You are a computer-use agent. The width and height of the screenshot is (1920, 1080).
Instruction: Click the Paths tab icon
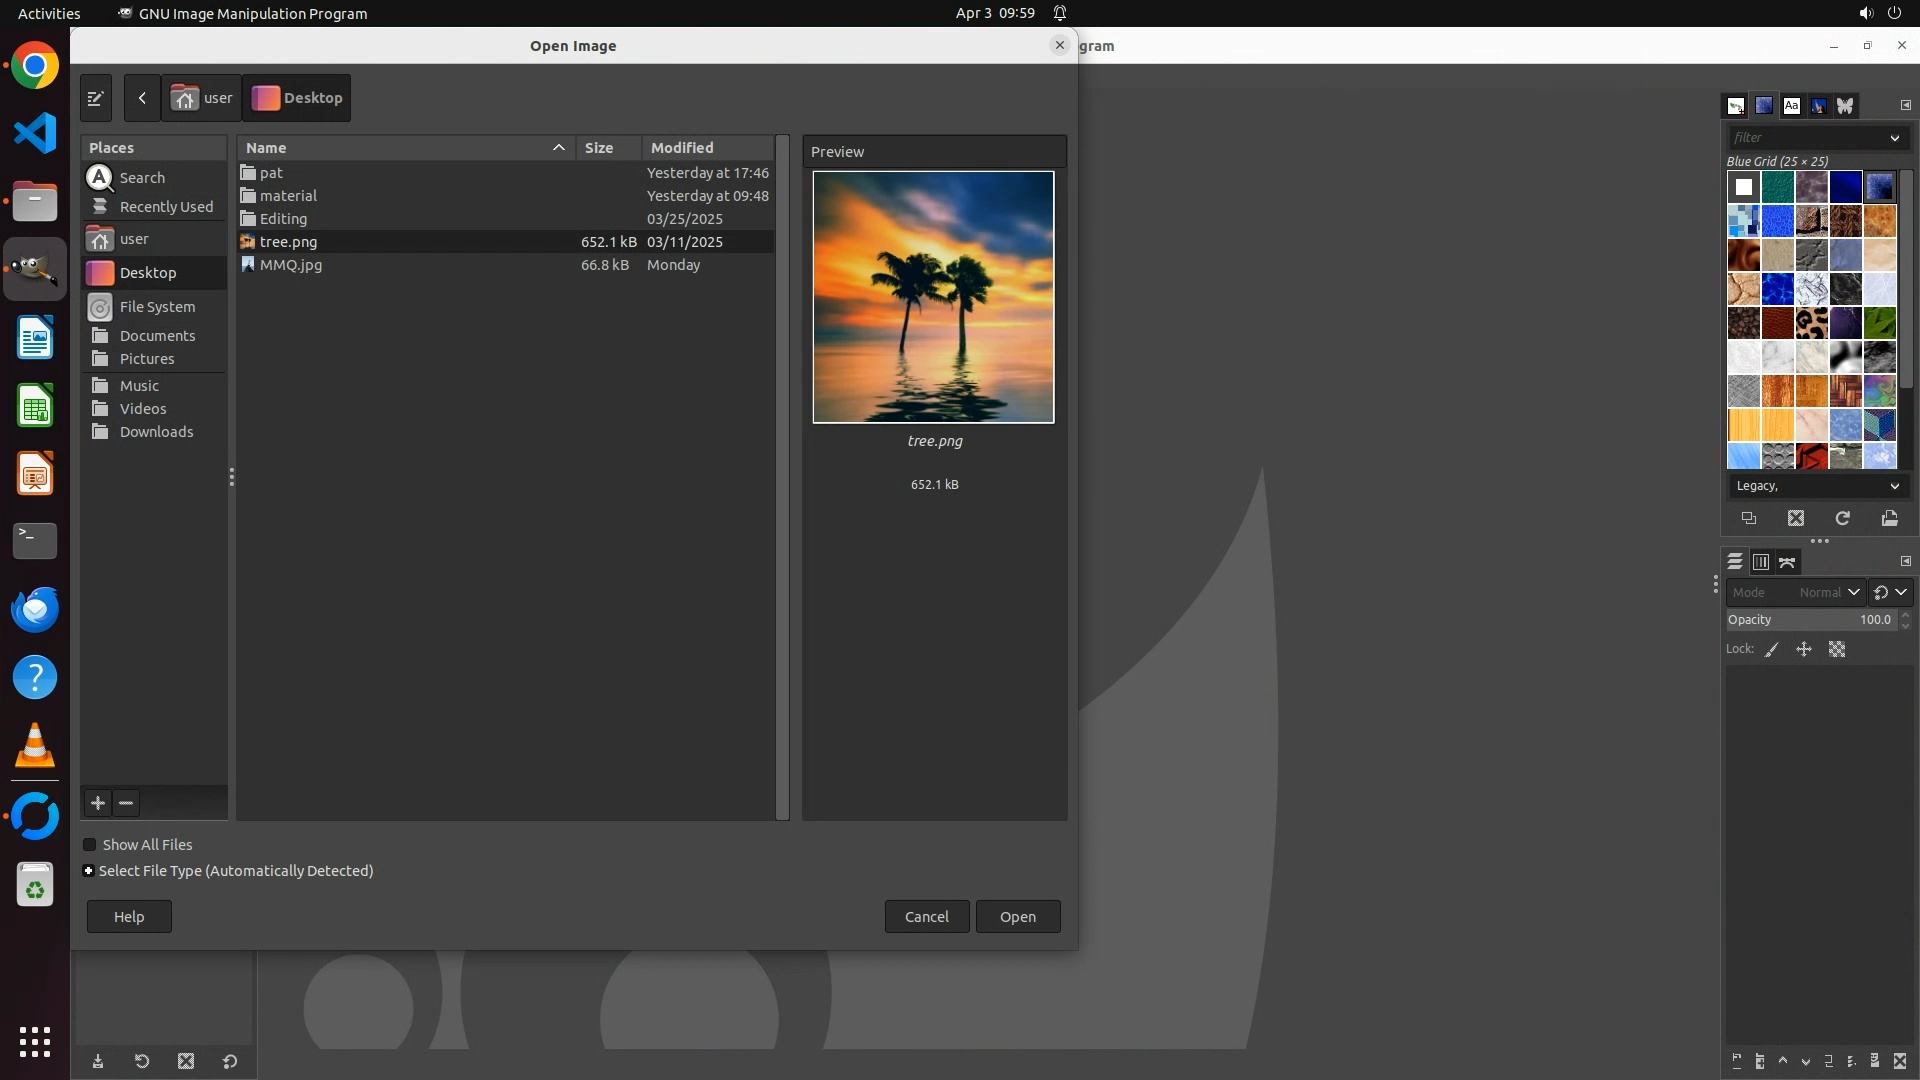point(1787,562)
